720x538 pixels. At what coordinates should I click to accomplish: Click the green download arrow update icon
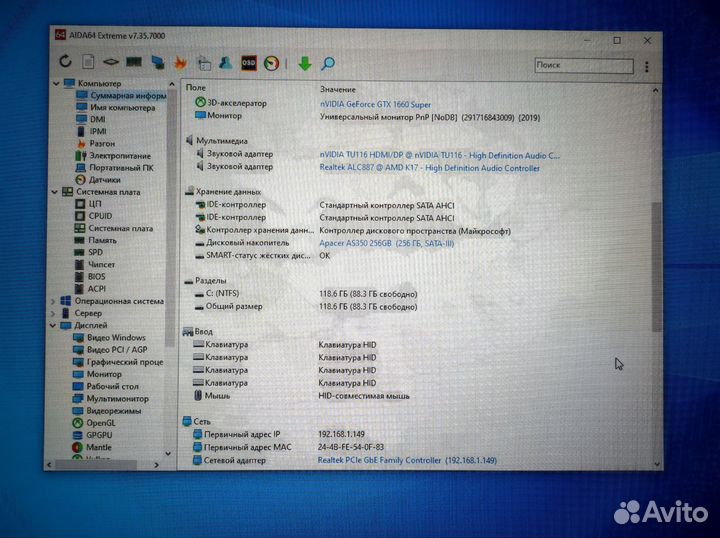tap(304, 64)
